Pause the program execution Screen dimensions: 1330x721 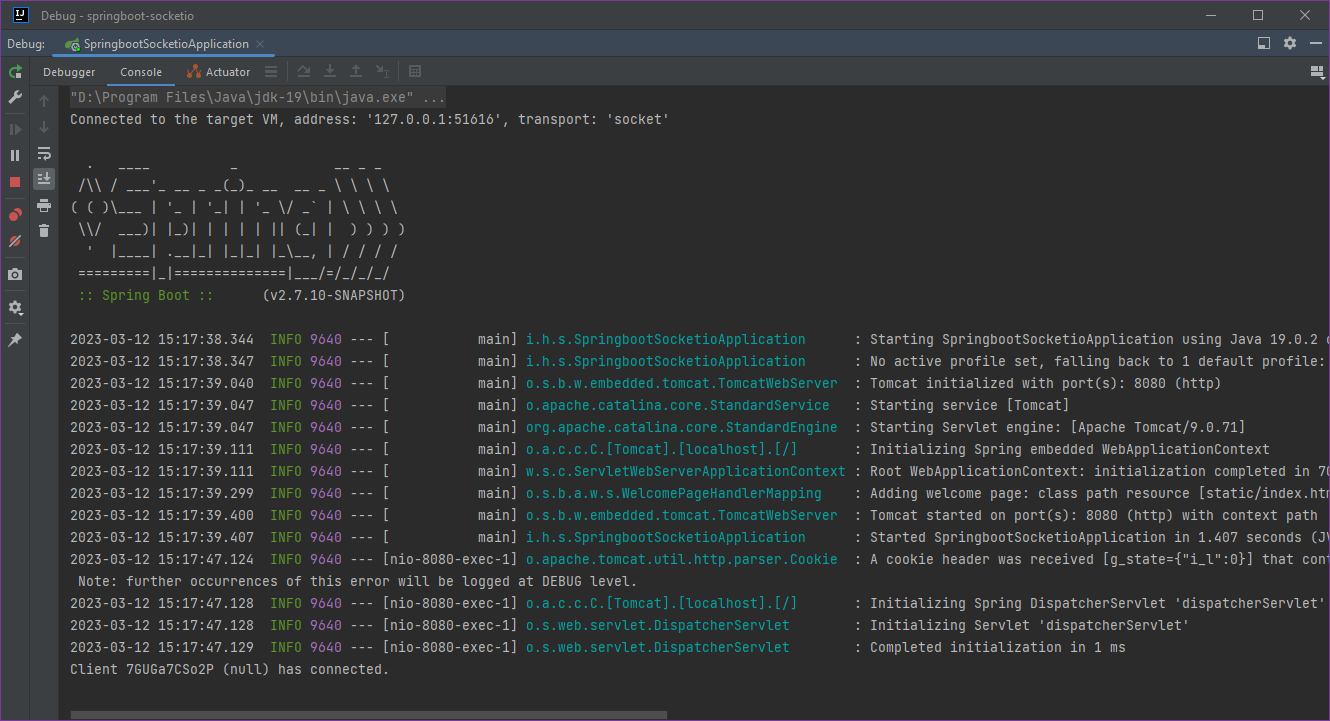(15, 154)
